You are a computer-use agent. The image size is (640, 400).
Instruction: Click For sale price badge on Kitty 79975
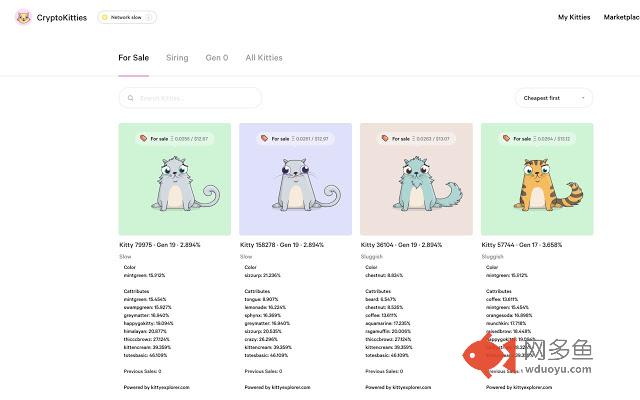click(x=175, y=139)
